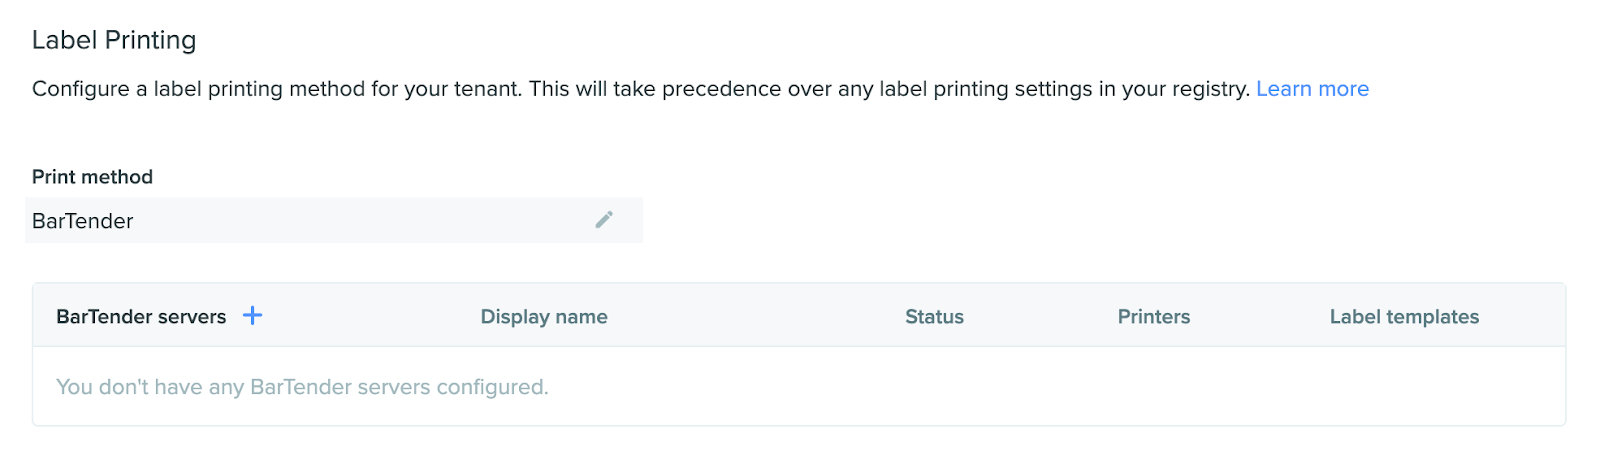The image size is (1600, 460).
Task: Click the empty table row below Status
Action: point(934,387)
